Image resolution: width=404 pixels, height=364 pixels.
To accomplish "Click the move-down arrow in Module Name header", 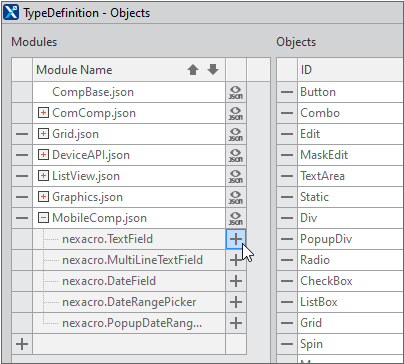I will (213, 70).
